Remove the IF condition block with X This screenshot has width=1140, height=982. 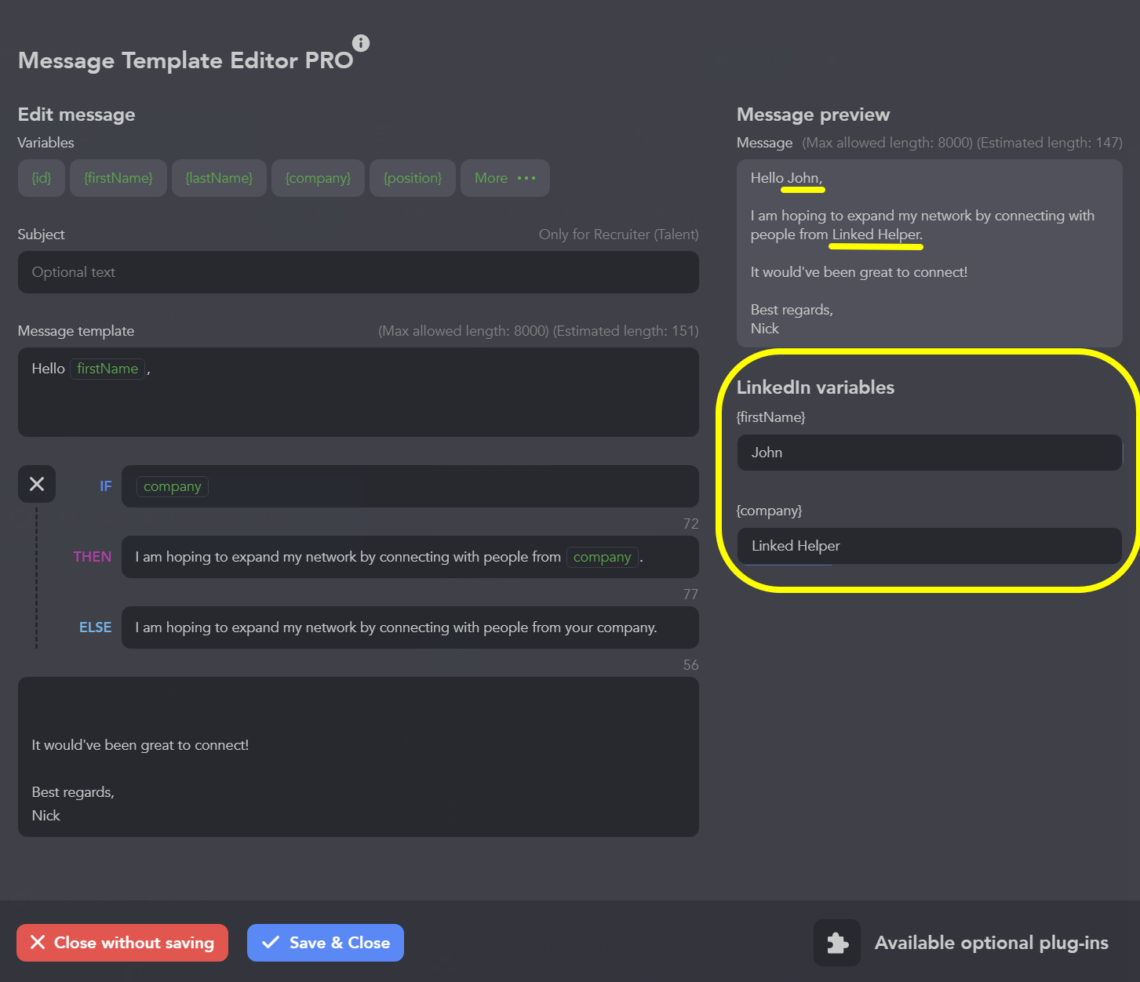[x=37, y=484]
